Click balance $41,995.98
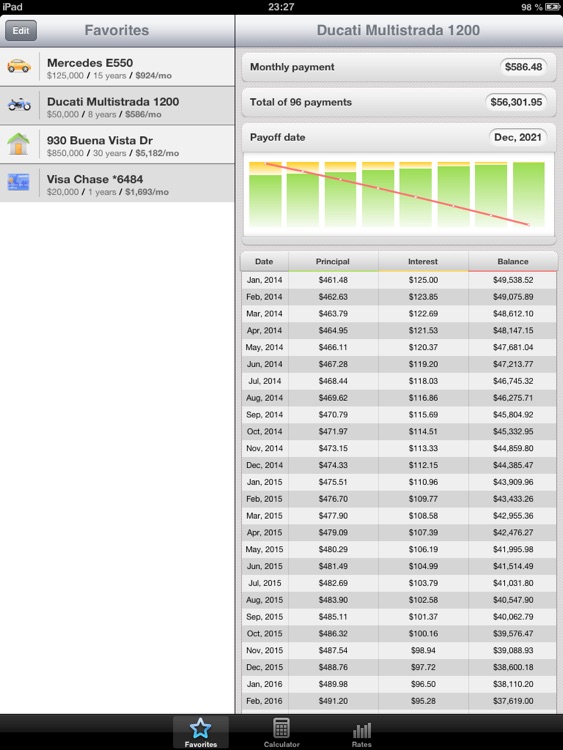563x750 pixels. pos(513,550)
